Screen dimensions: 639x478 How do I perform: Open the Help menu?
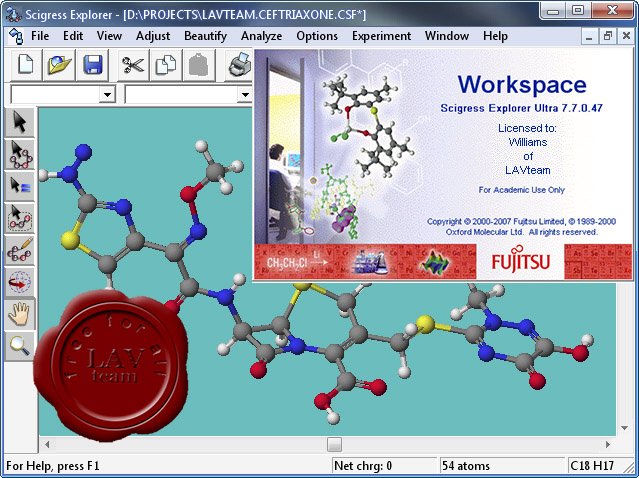click(x=495, y=36)
